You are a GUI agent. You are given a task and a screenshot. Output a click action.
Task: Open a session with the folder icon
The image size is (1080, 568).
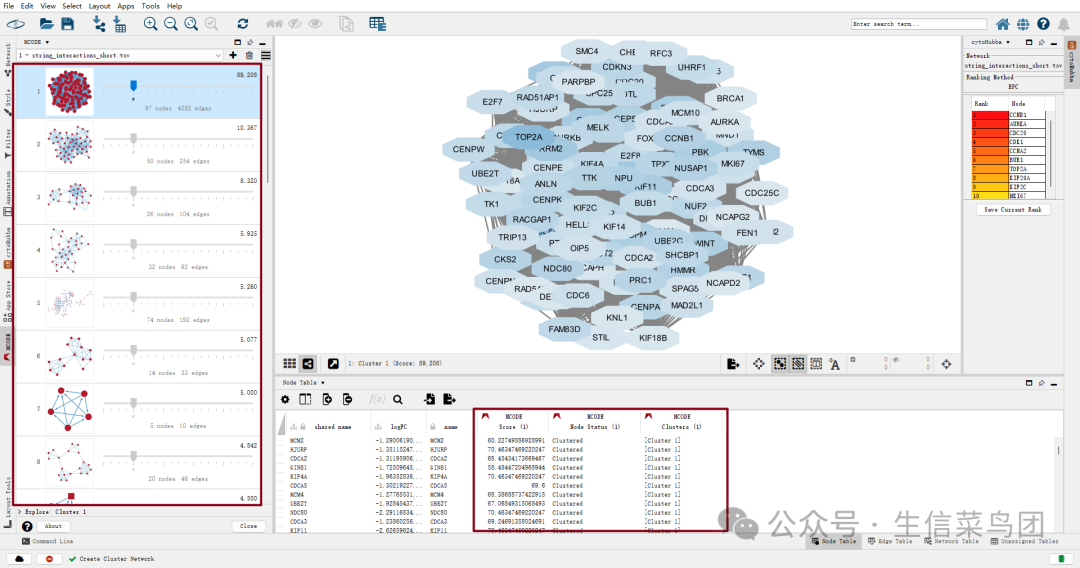(x=46, y=24)
